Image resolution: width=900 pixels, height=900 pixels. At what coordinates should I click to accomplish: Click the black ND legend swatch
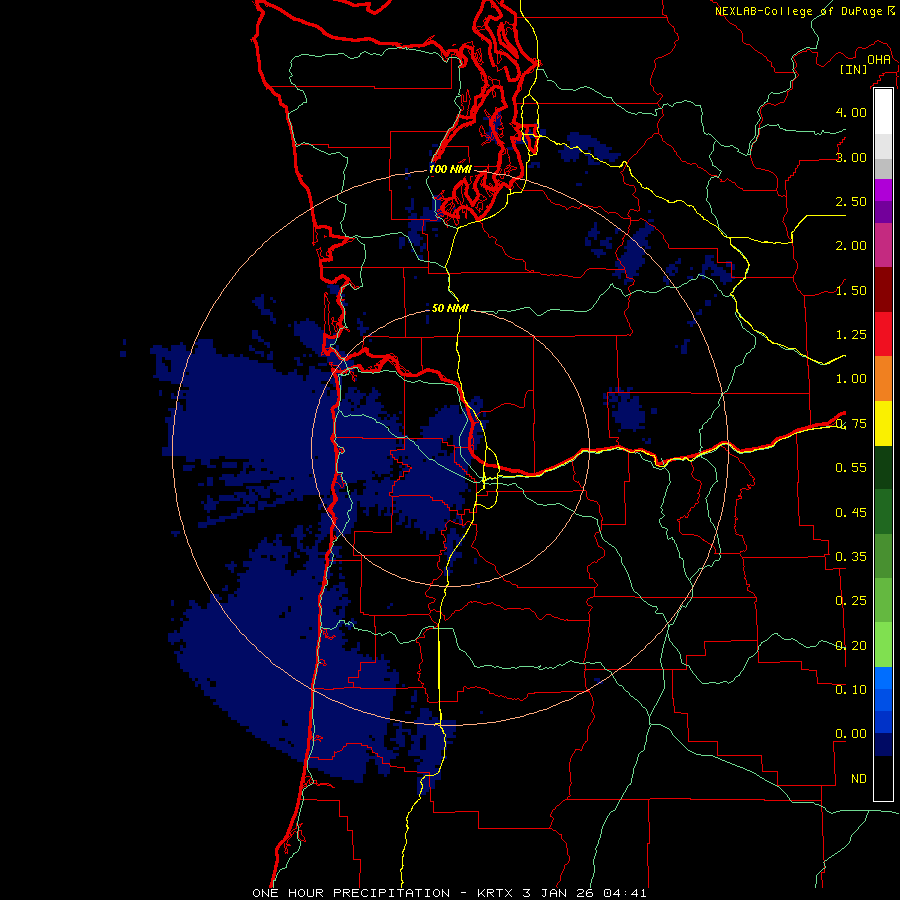click(x=883, y=778)
